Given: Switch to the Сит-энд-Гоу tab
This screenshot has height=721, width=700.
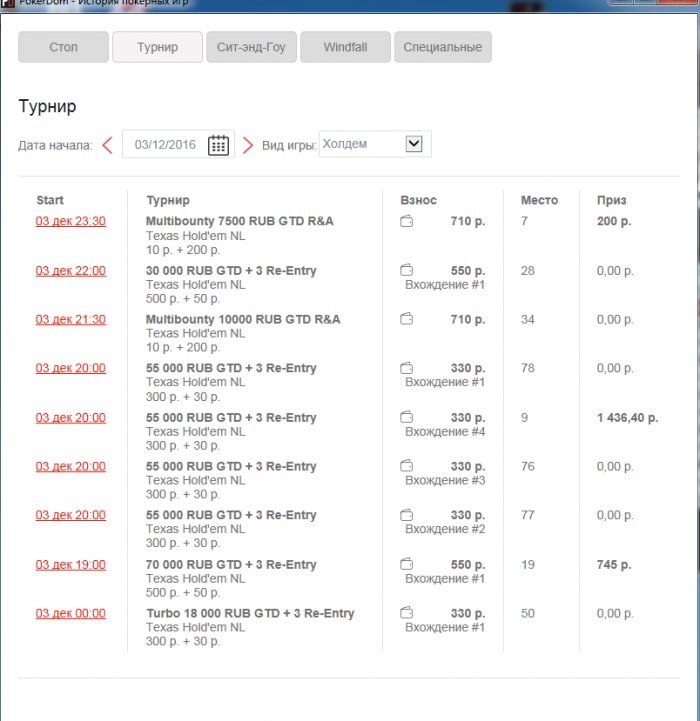Looking at the screenshot, I should [251, 47].
